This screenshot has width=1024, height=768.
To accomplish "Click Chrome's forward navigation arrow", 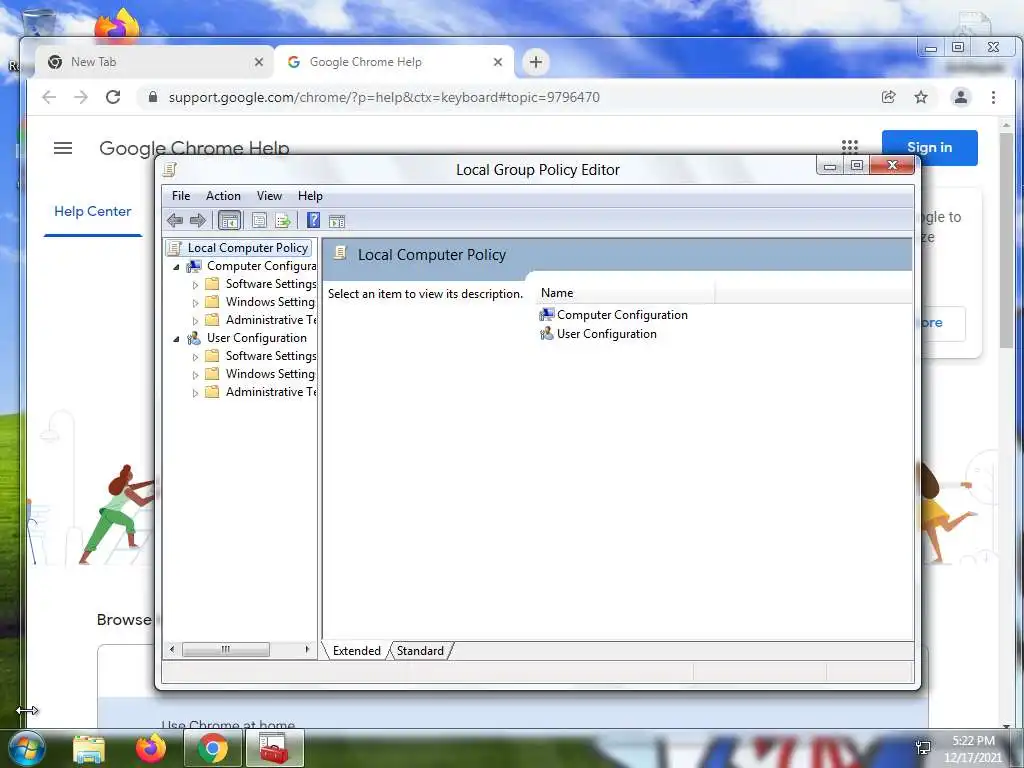I will point(80,97).
